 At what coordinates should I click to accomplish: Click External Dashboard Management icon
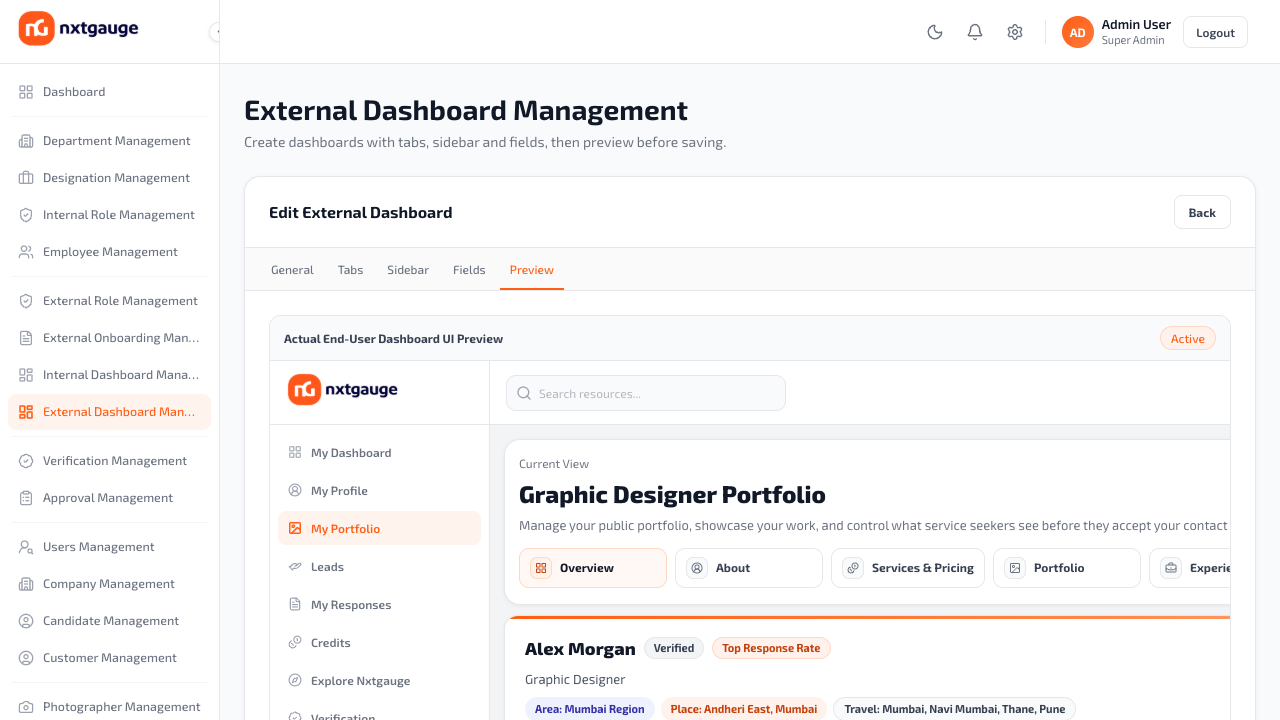point(26,412)
